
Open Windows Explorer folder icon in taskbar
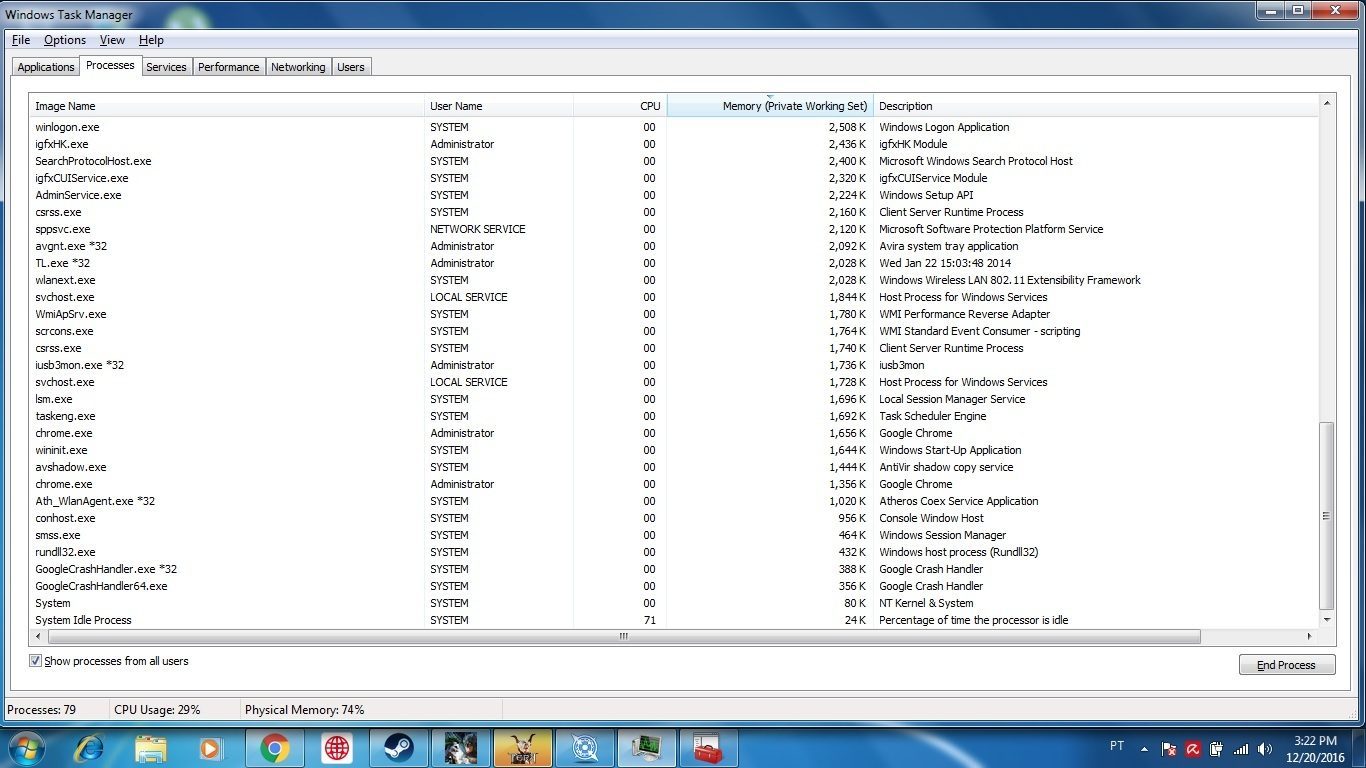151,748
